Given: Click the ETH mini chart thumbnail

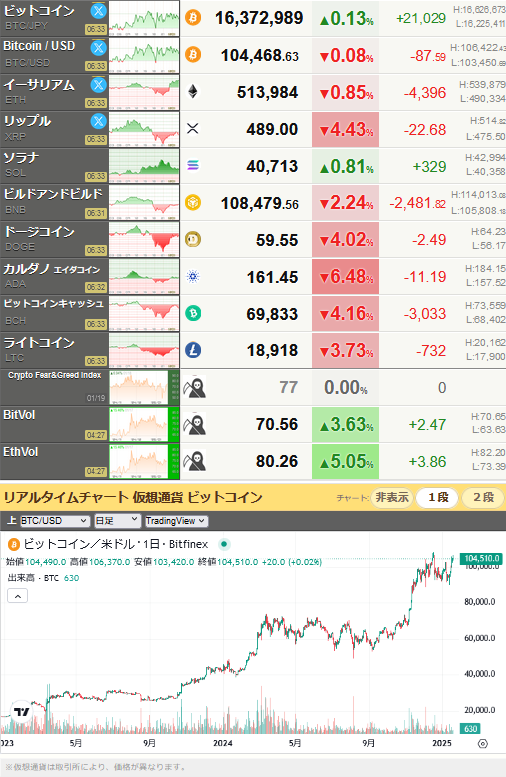Looking at the screenshot, I should tap(144, 92).
